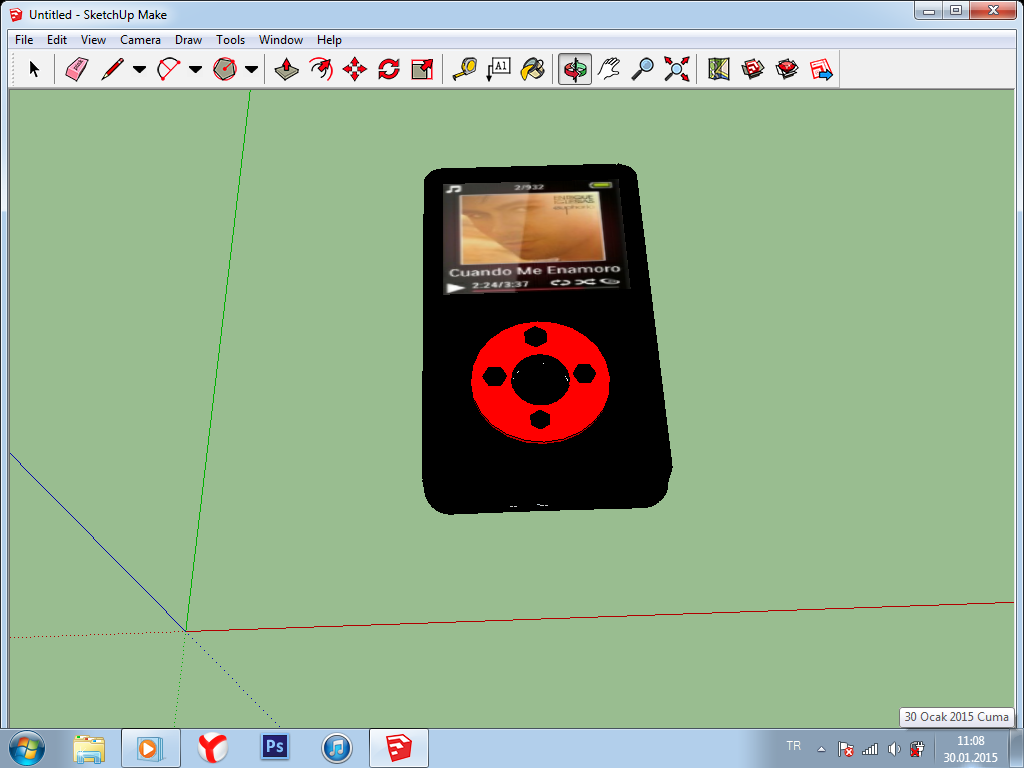This screenshot has height=768, width=1024.
Task: Show hidden tray icons arrow
Action: [822, 749]
